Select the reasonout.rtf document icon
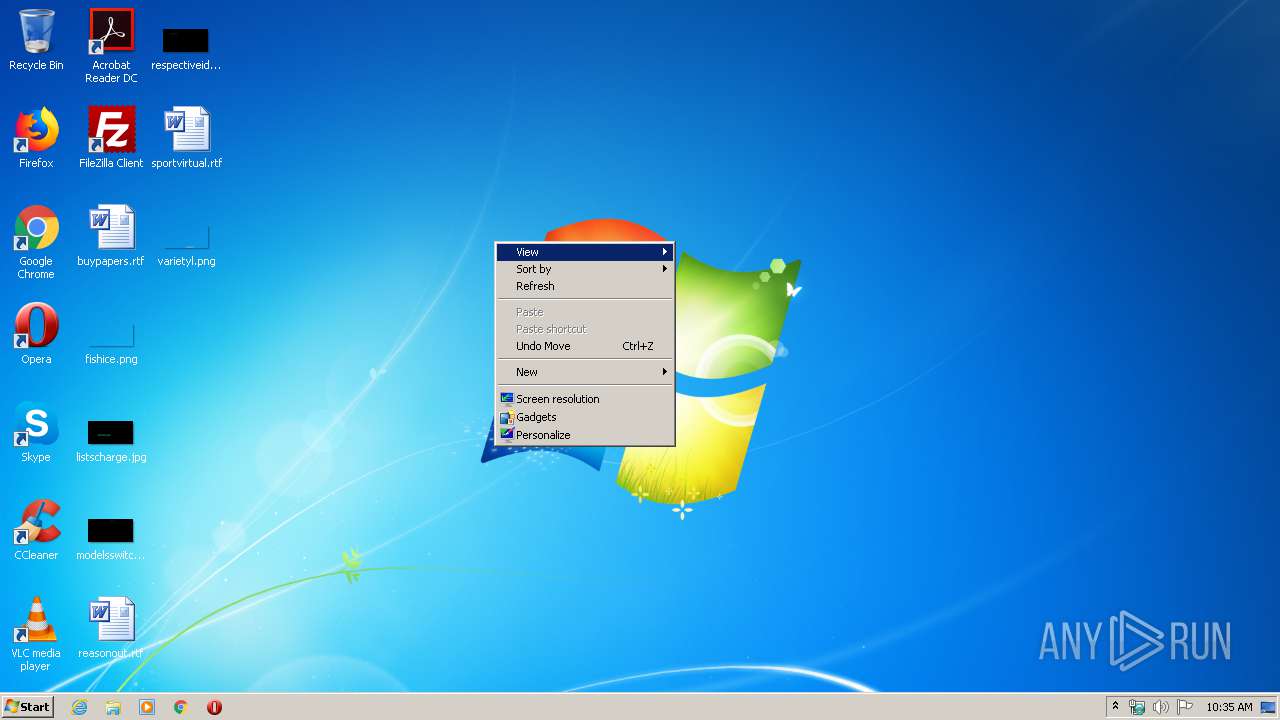 coord(111,628)
